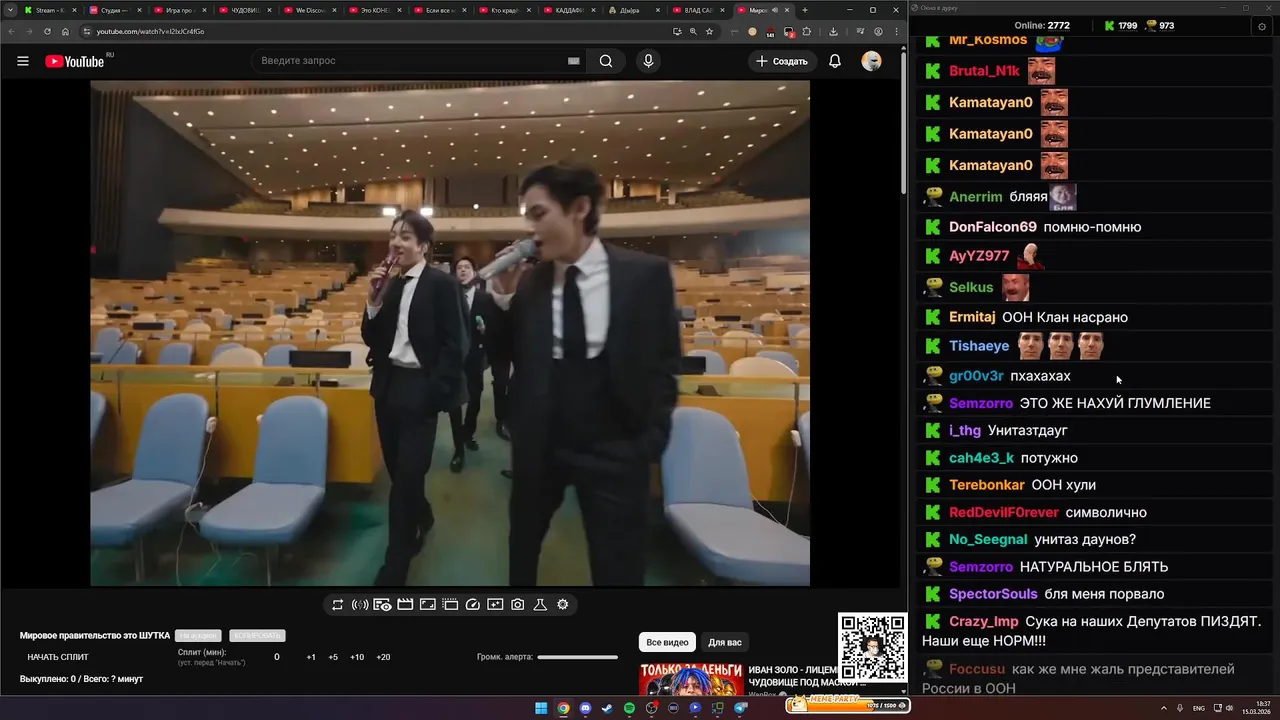Open the on-screen keyboard icon in search
The image size is (1280, 720).
tap(574, 61)
